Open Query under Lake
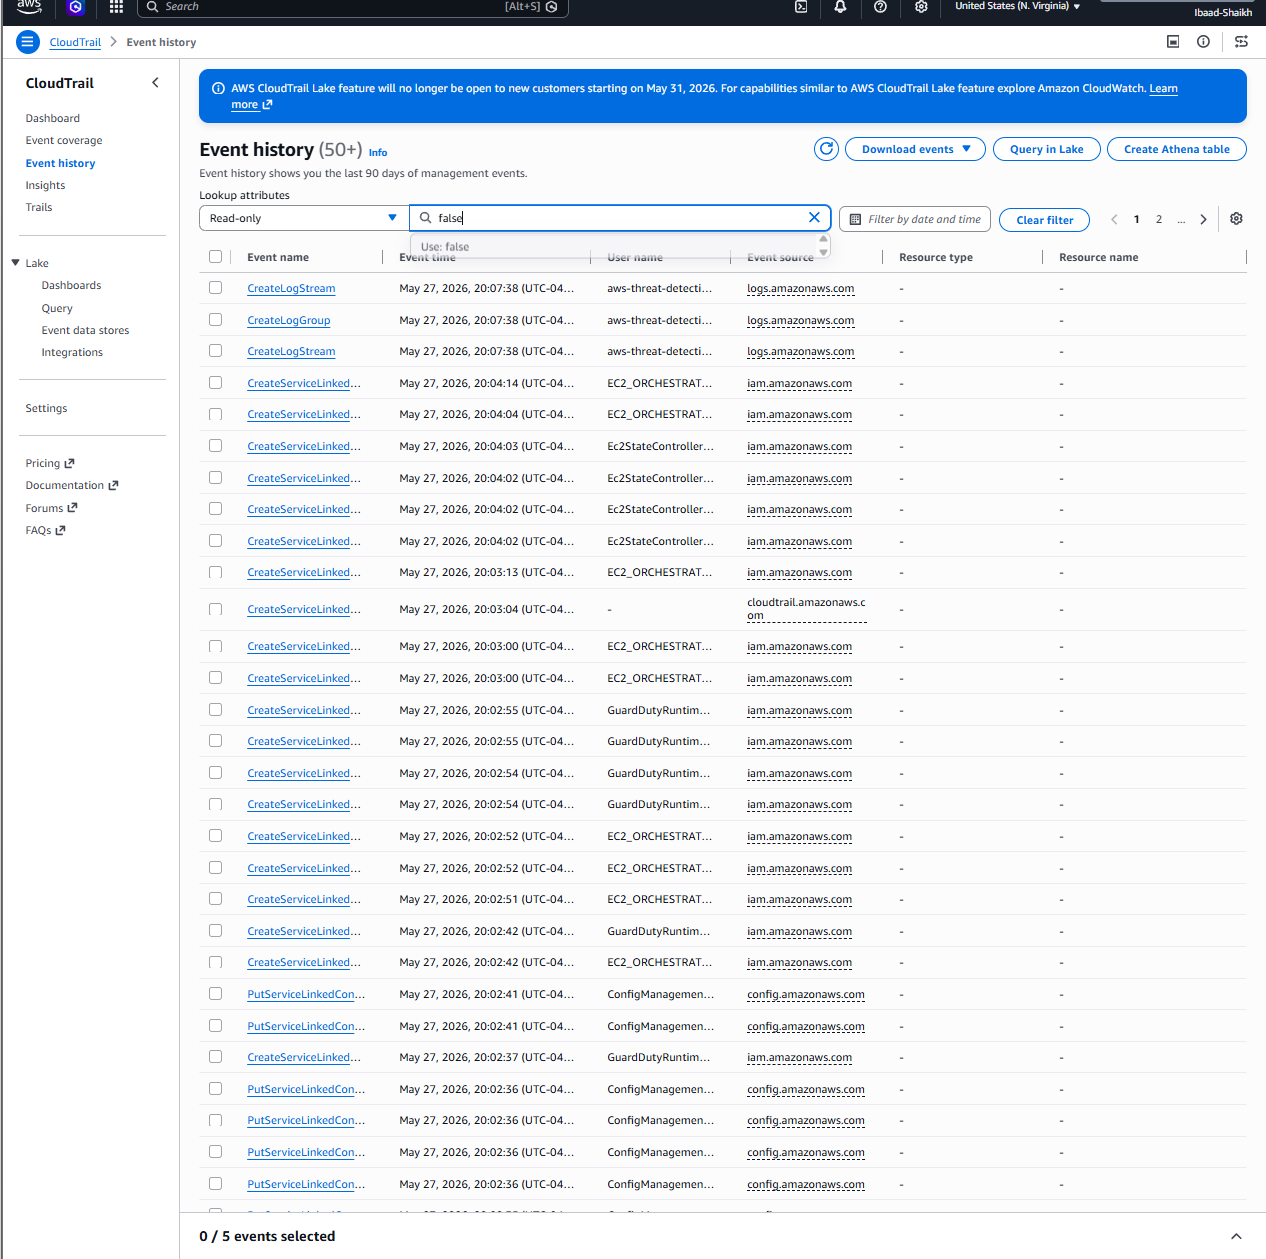Viewport: 1266px width, 1259px height. click(x=57, y=308)
